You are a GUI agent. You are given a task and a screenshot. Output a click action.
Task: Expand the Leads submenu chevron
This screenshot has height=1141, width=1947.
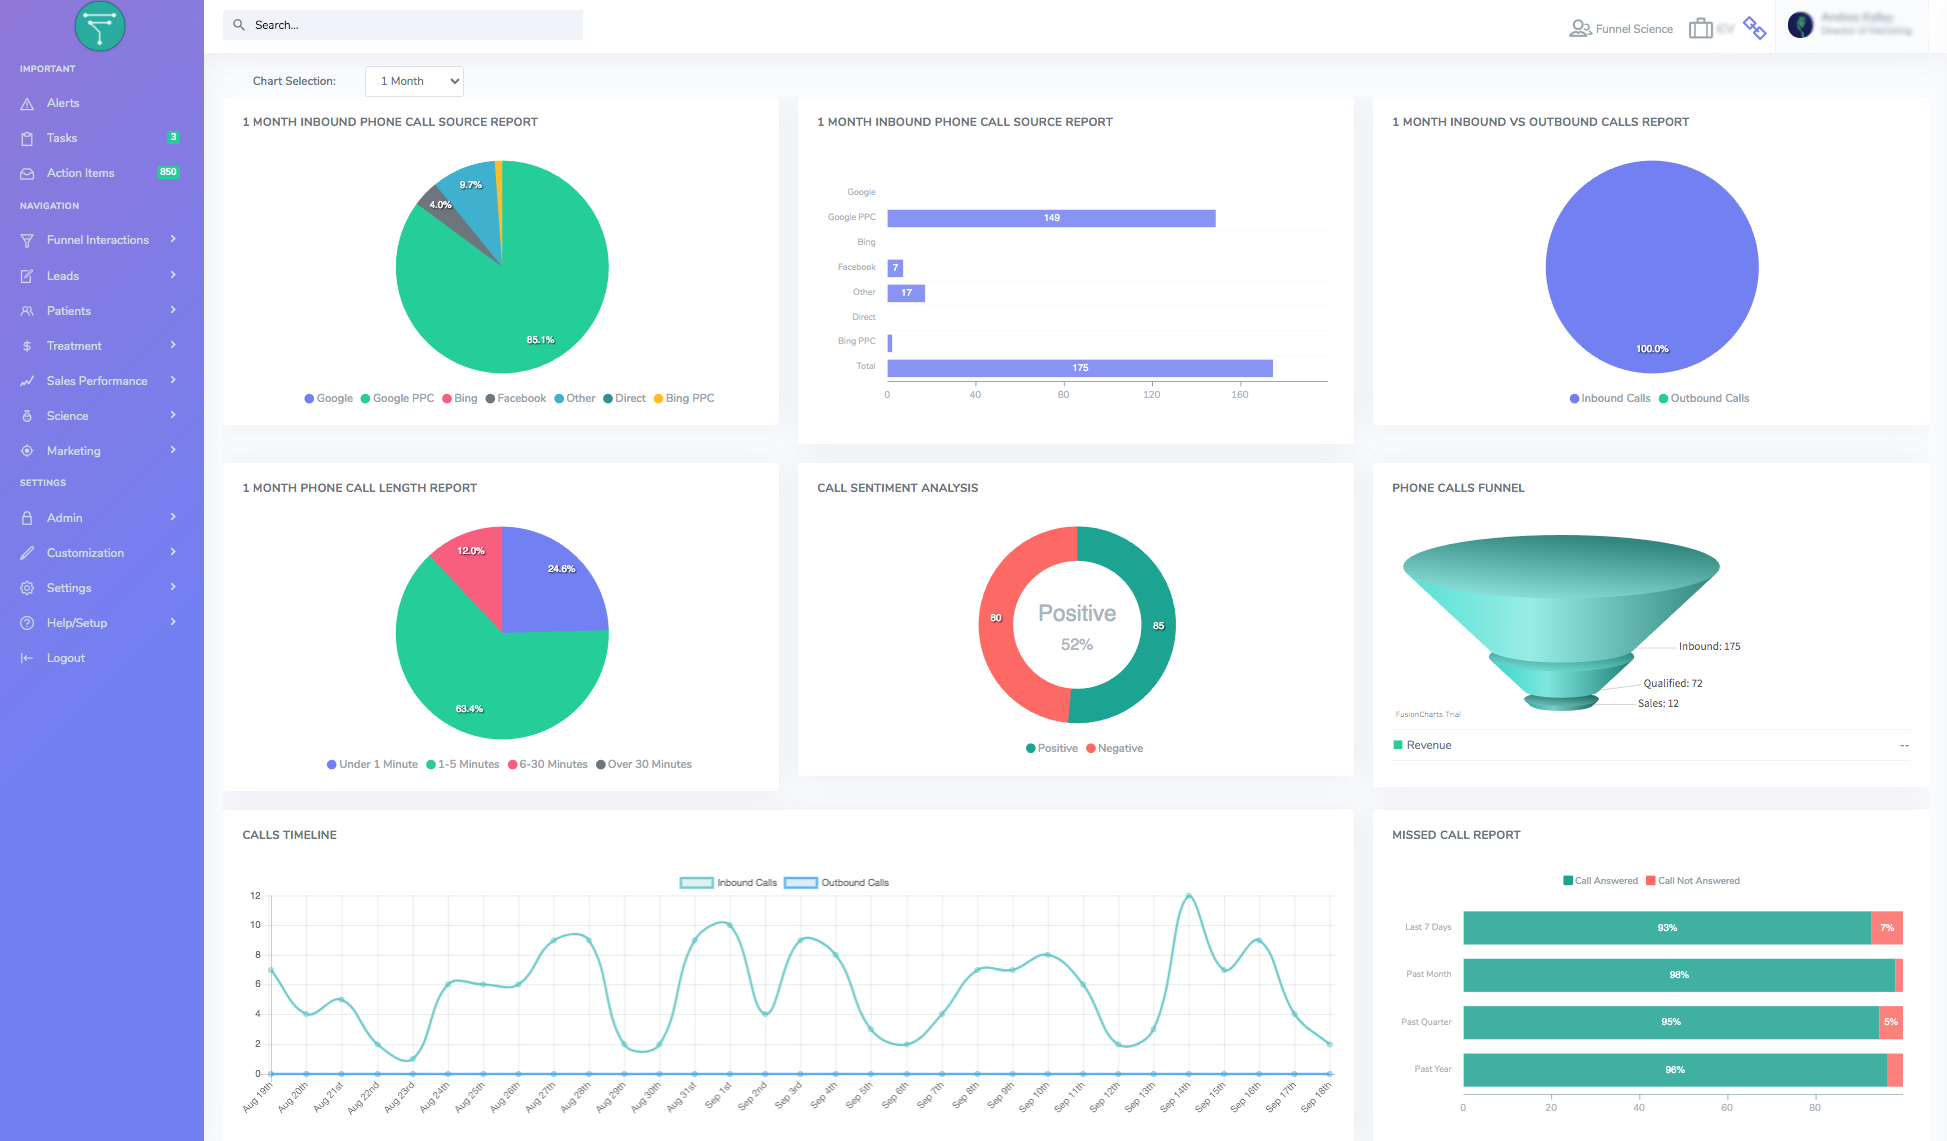point(173,275)
